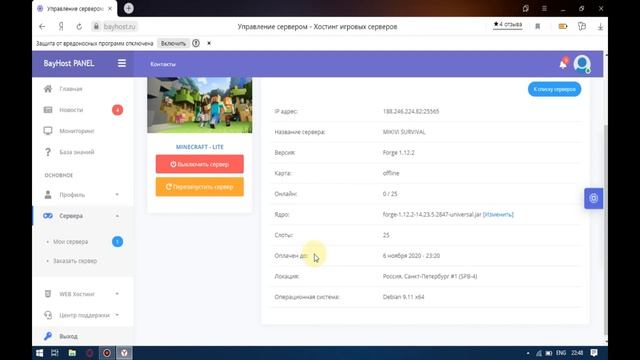Expand the Центр поддержки submenu arrow
The width and height of the screenshot is (640, 360).
(117, 315)
